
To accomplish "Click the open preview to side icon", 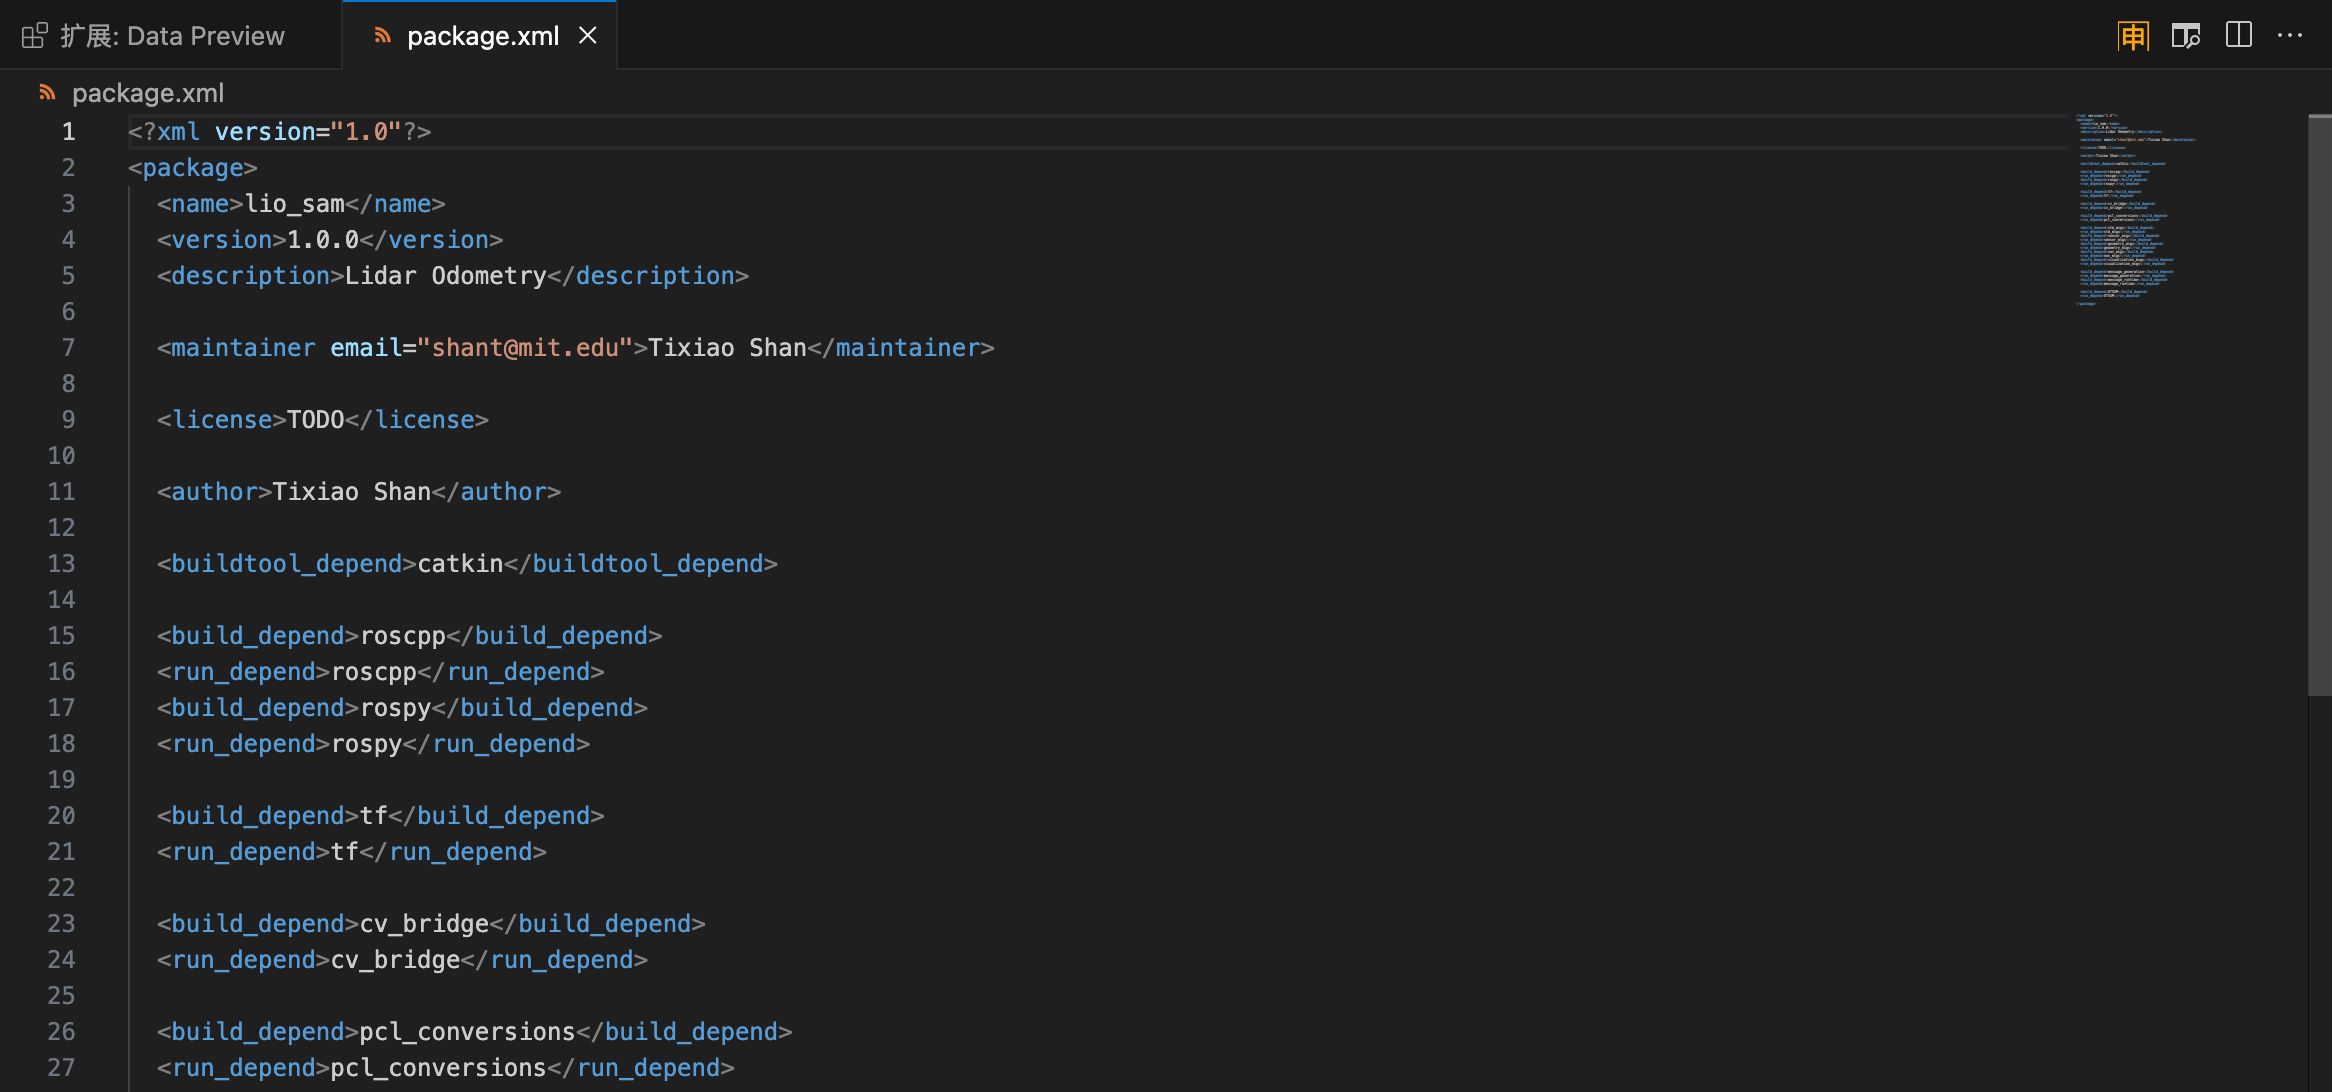I will click(x=2185, y=36).
